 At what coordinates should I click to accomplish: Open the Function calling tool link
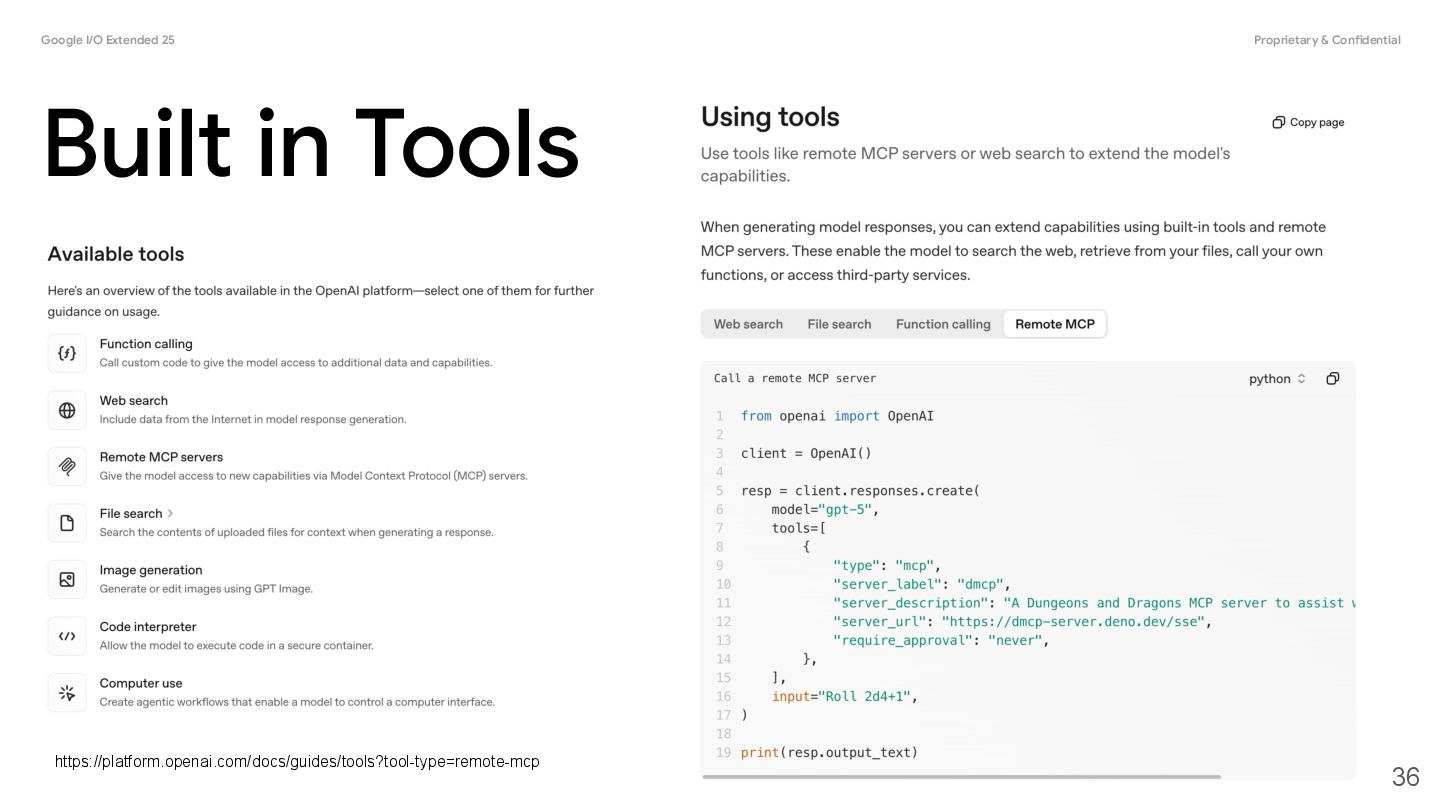click(x=146, y=344)
